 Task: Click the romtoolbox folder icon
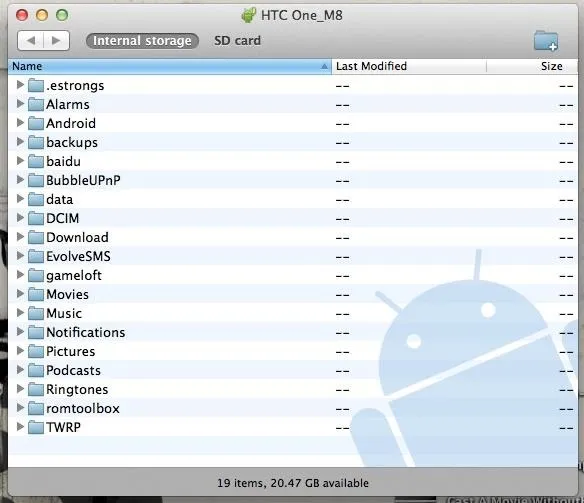point(36,408)
